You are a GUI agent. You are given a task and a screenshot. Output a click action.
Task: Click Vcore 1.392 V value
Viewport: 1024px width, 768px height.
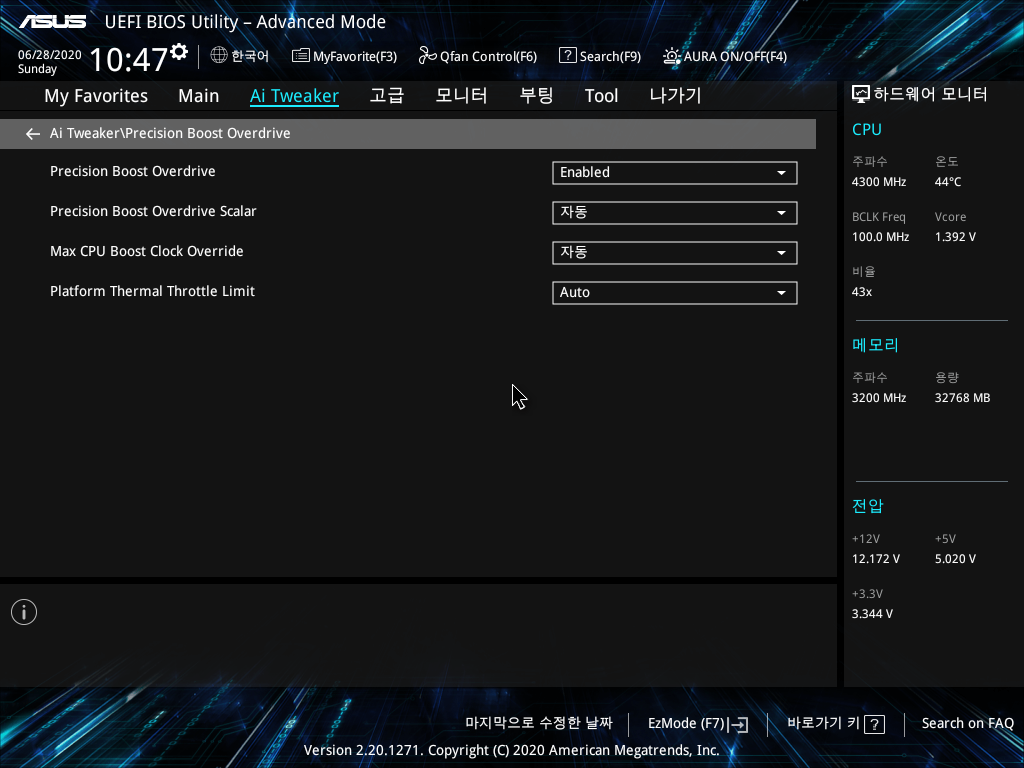pyautogui.click(x=955, y=237)
